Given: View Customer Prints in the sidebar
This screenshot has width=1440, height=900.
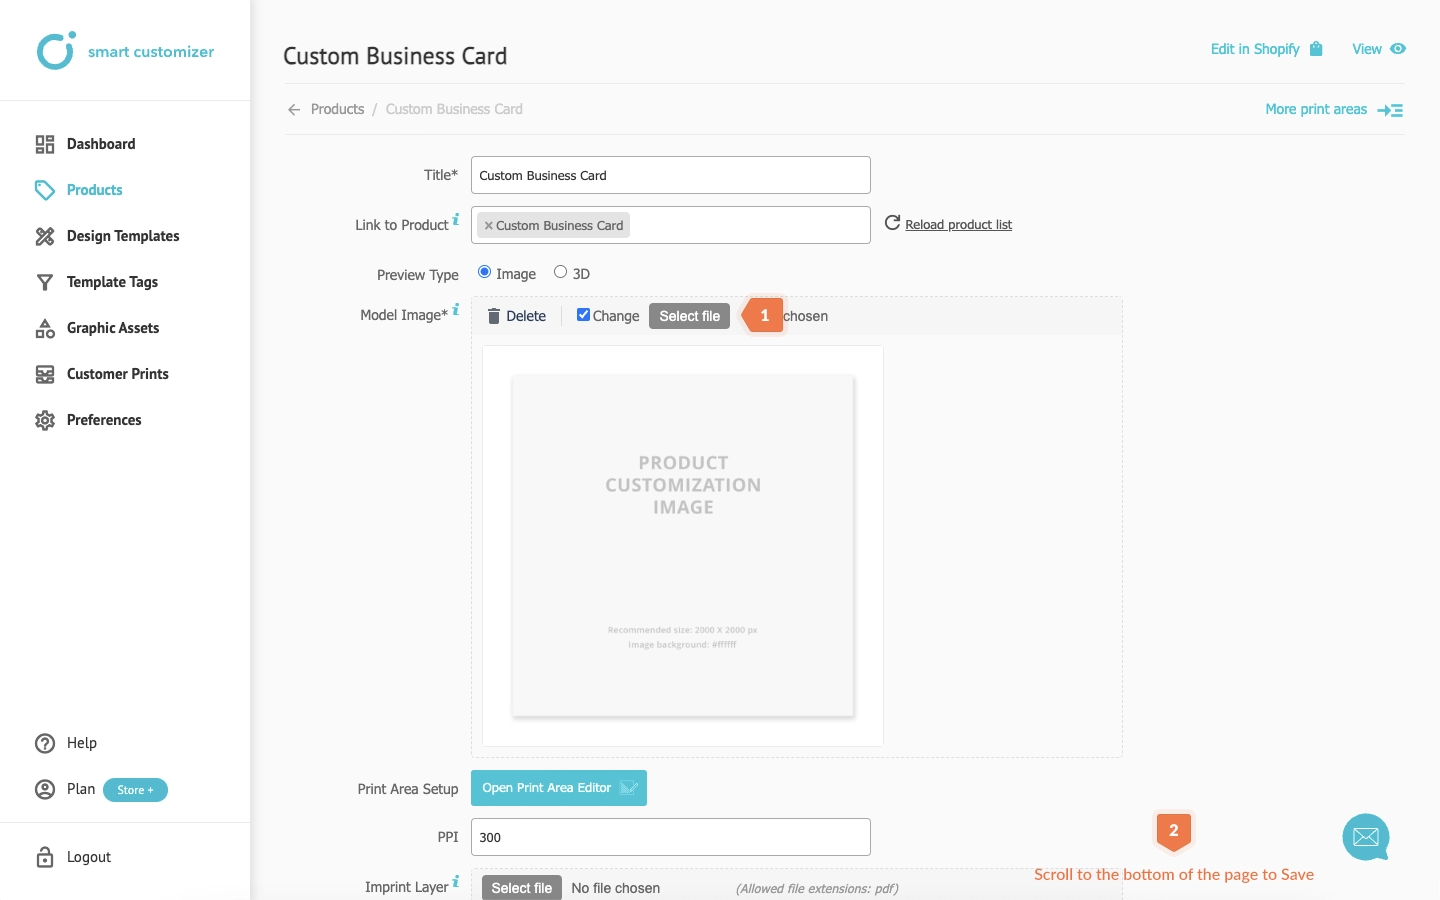Looking at the screenshot, I should coord(117,374).
